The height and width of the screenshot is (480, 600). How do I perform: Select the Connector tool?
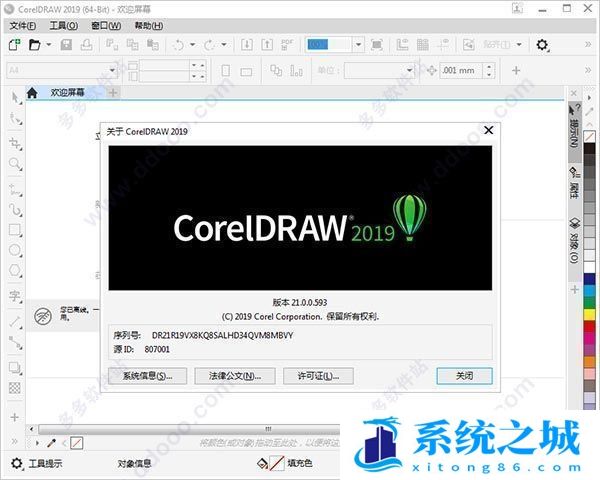[x=15, y=342]
